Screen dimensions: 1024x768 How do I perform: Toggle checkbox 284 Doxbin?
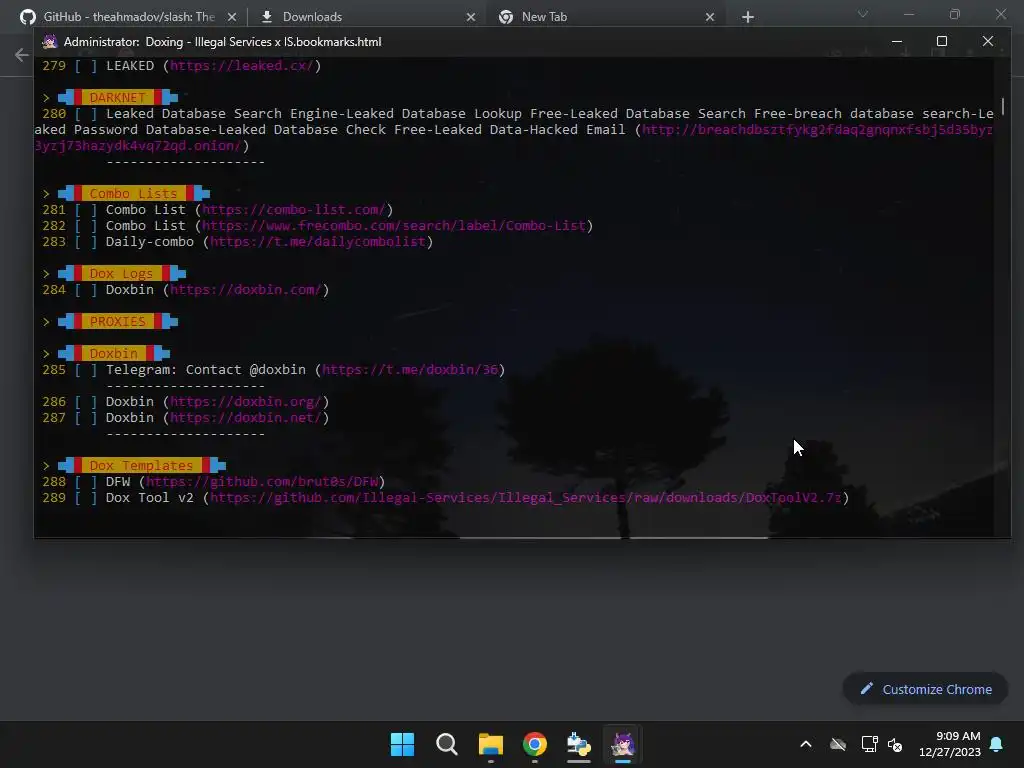(86, 289)
